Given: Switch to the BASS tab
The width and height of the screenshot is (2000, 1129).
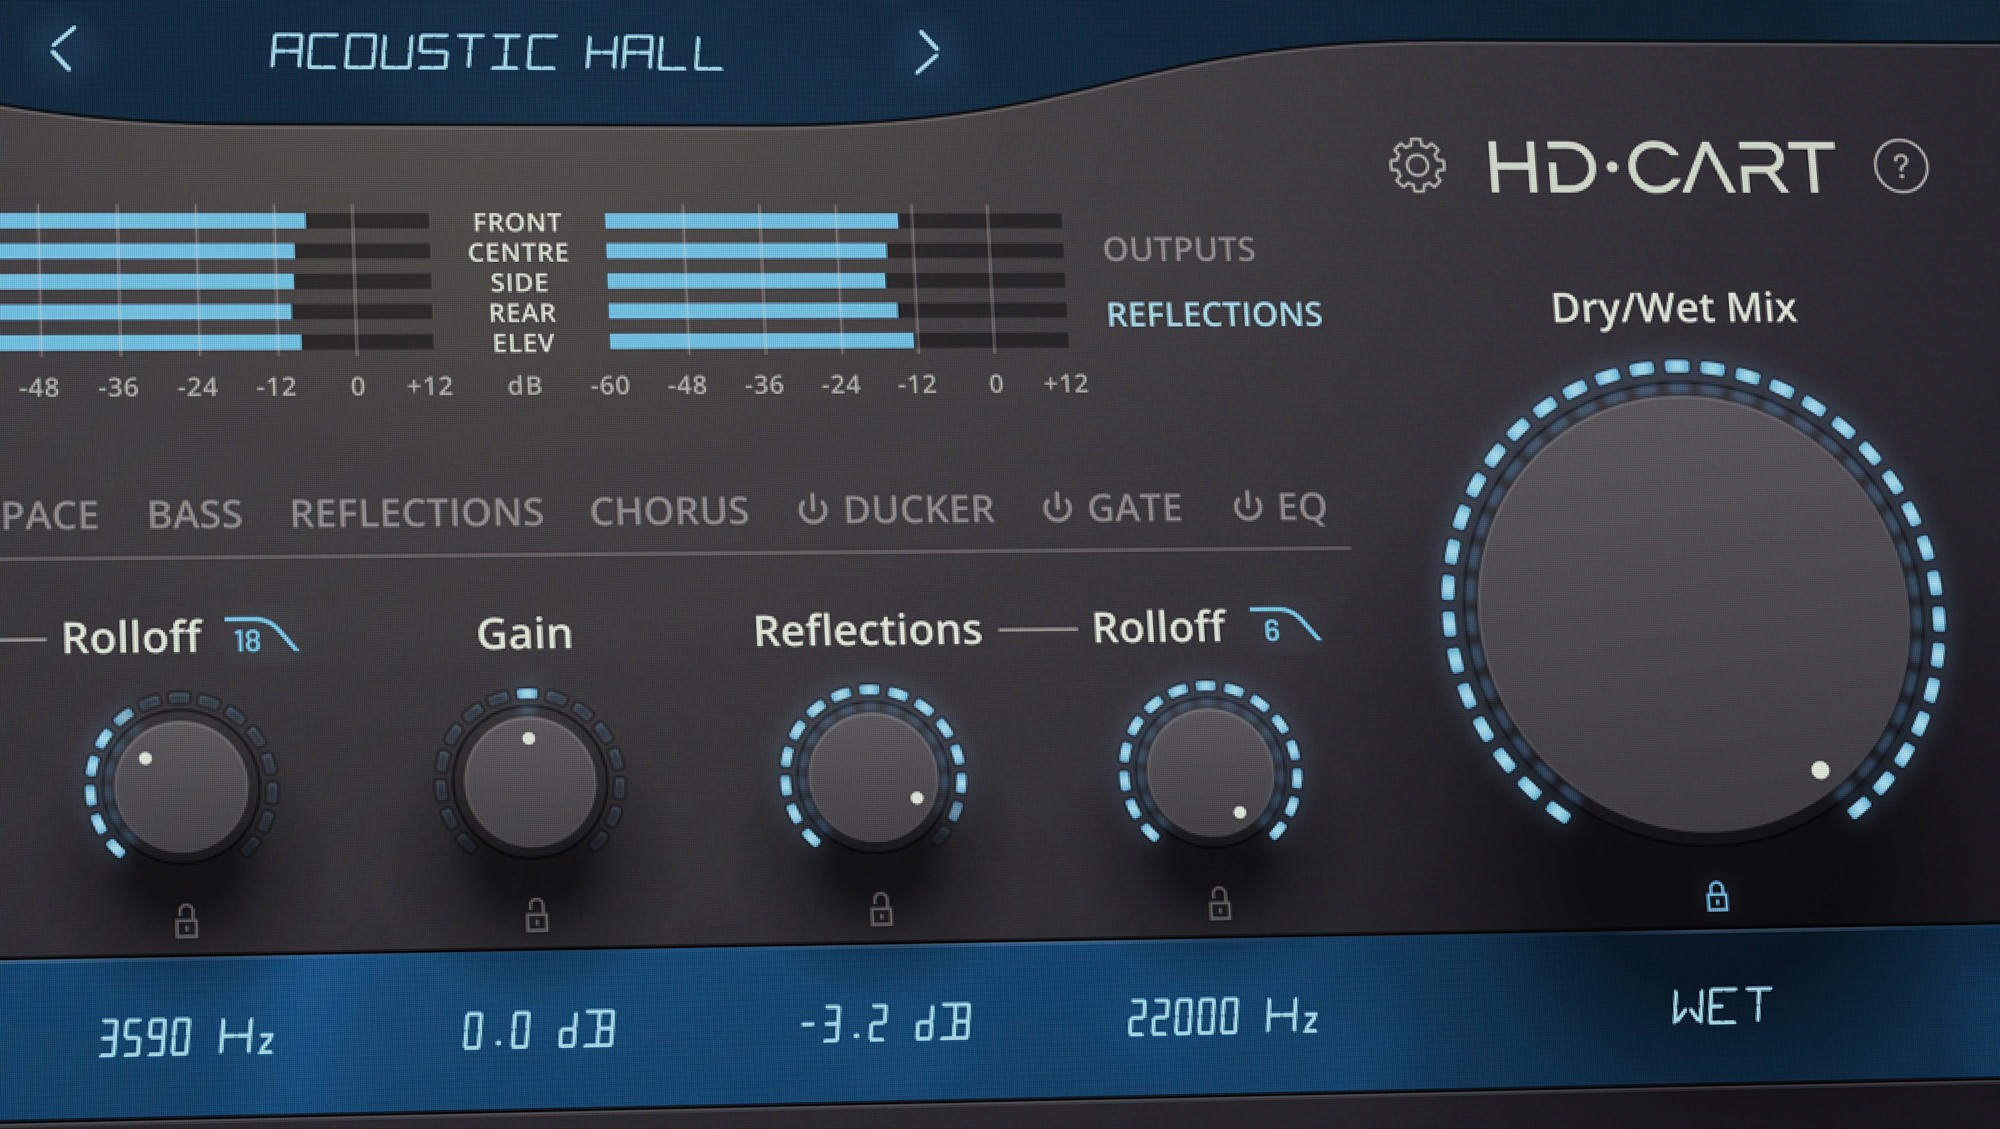Looking at the screenshot, I should click(x=195, y=514).
